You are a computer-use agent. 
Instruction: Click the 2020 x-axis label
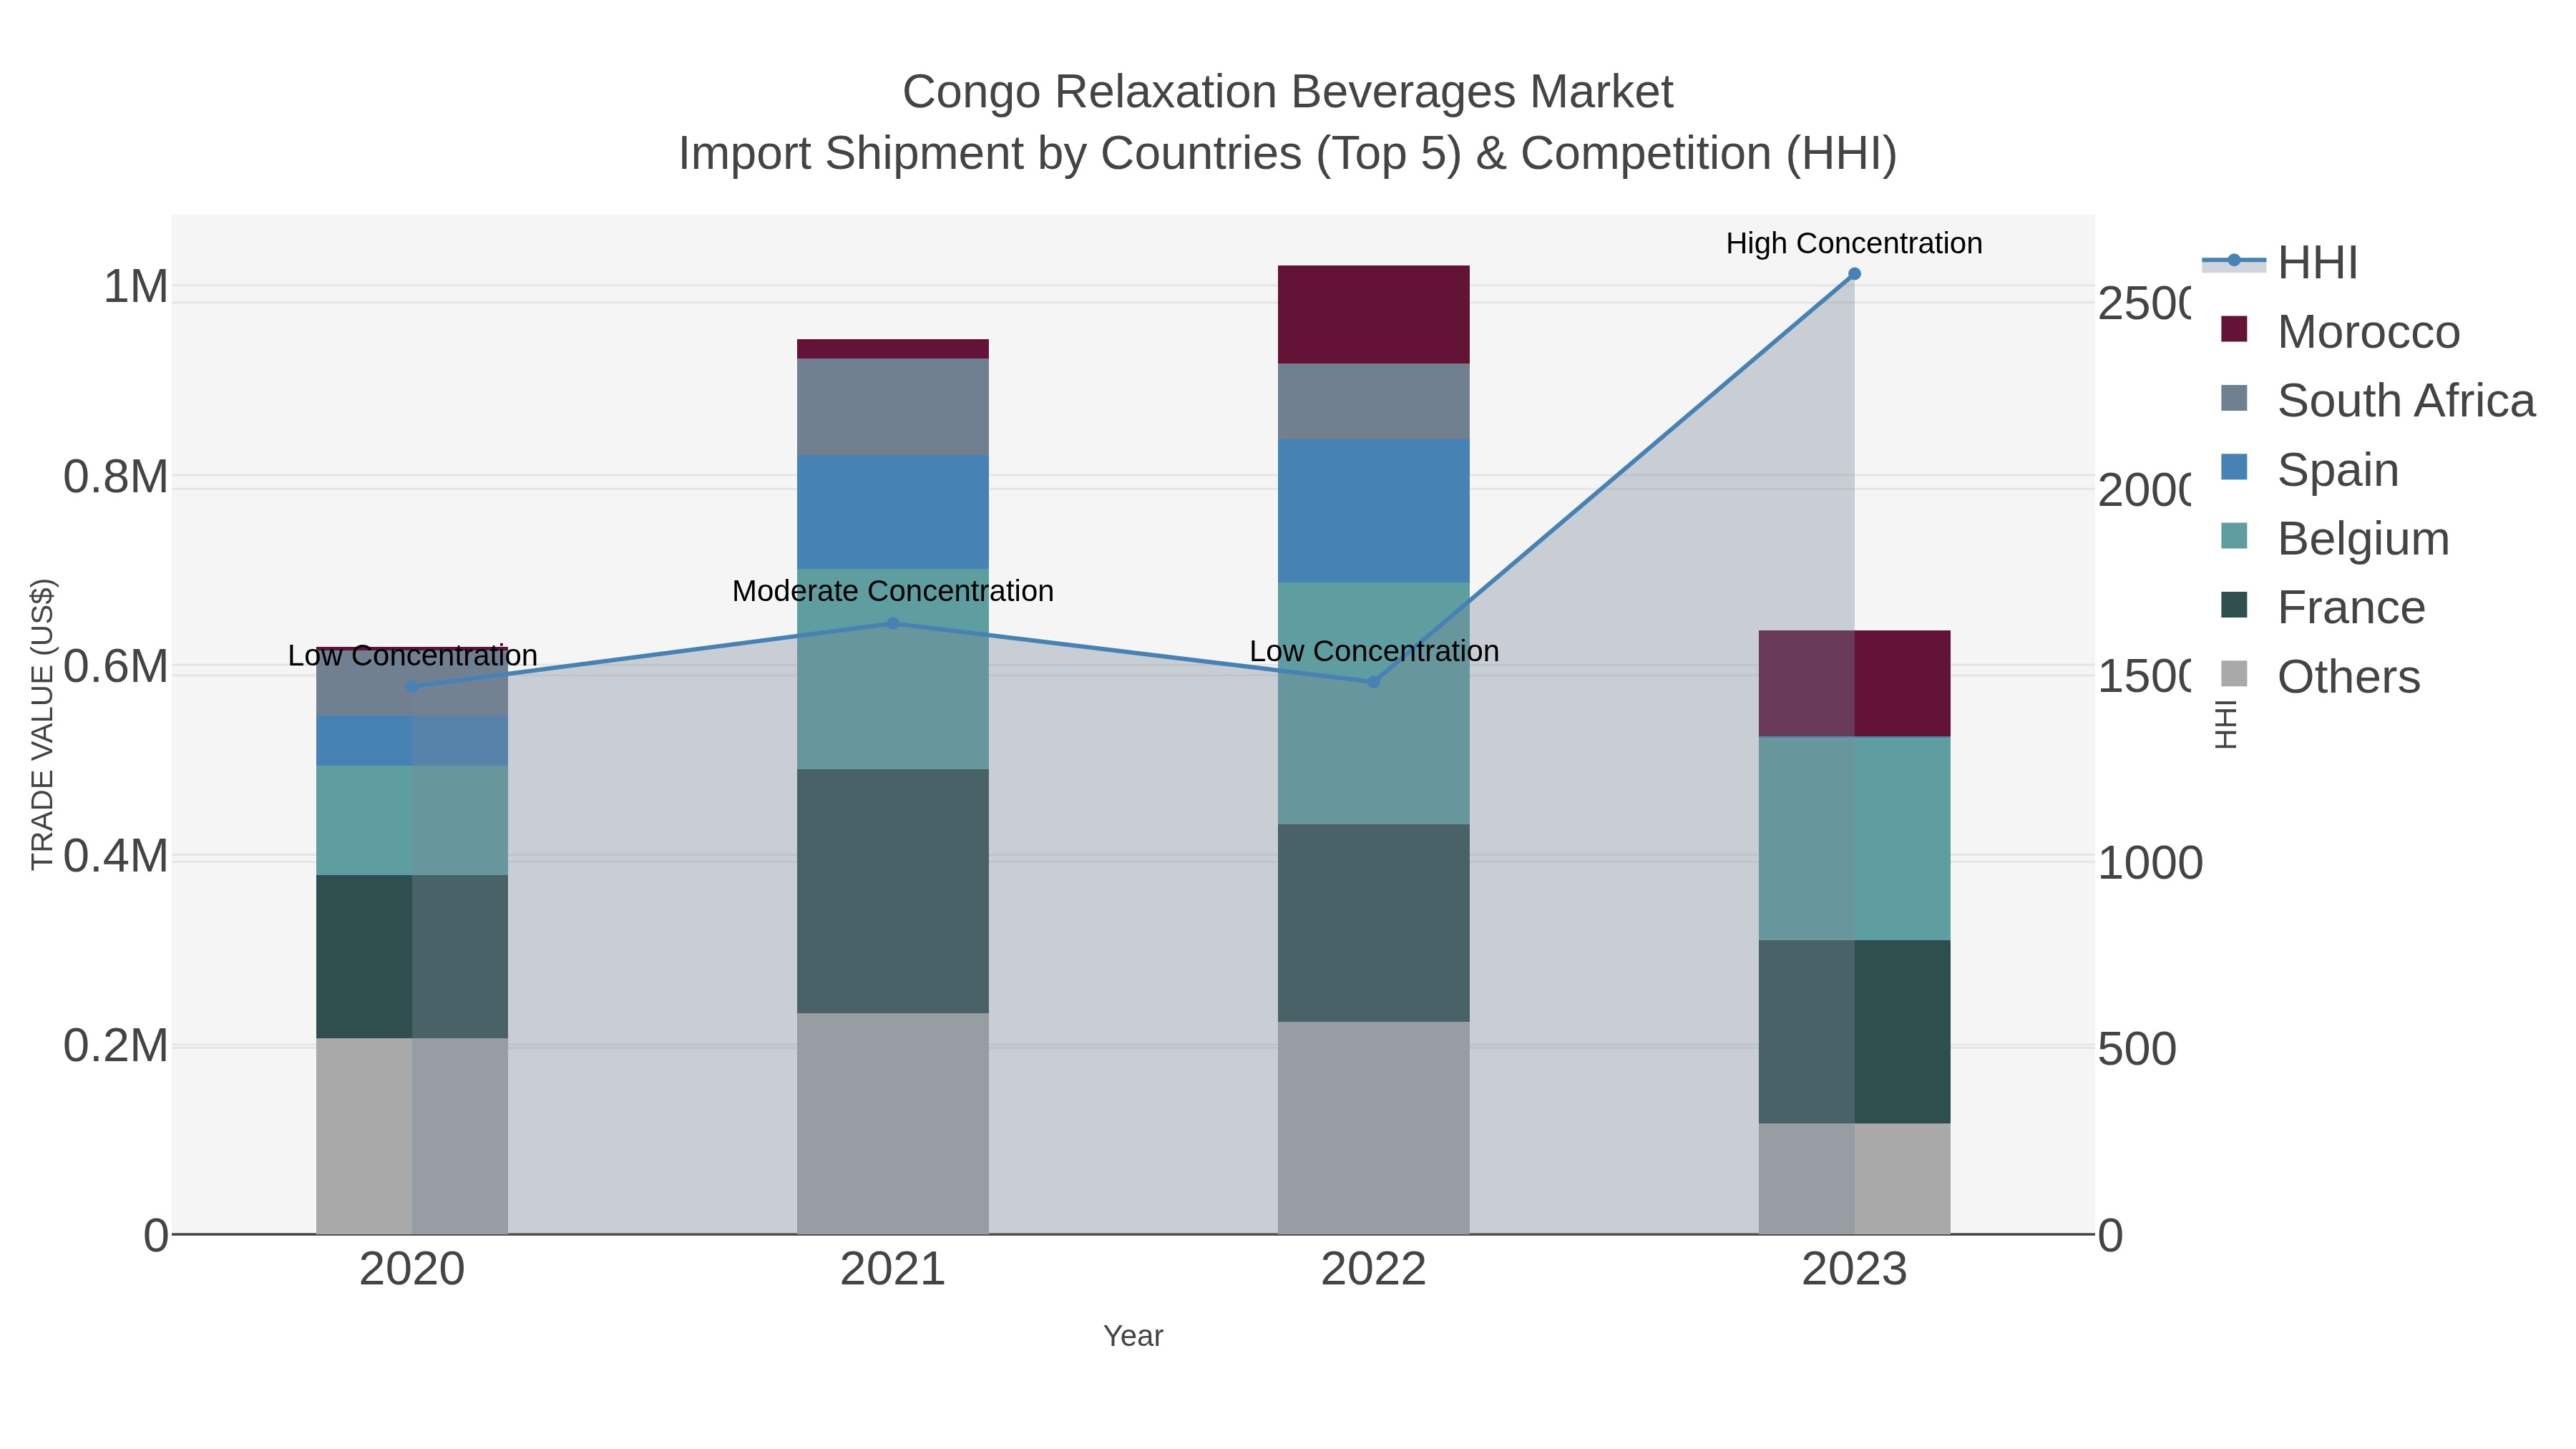[x=412, y=1270]
